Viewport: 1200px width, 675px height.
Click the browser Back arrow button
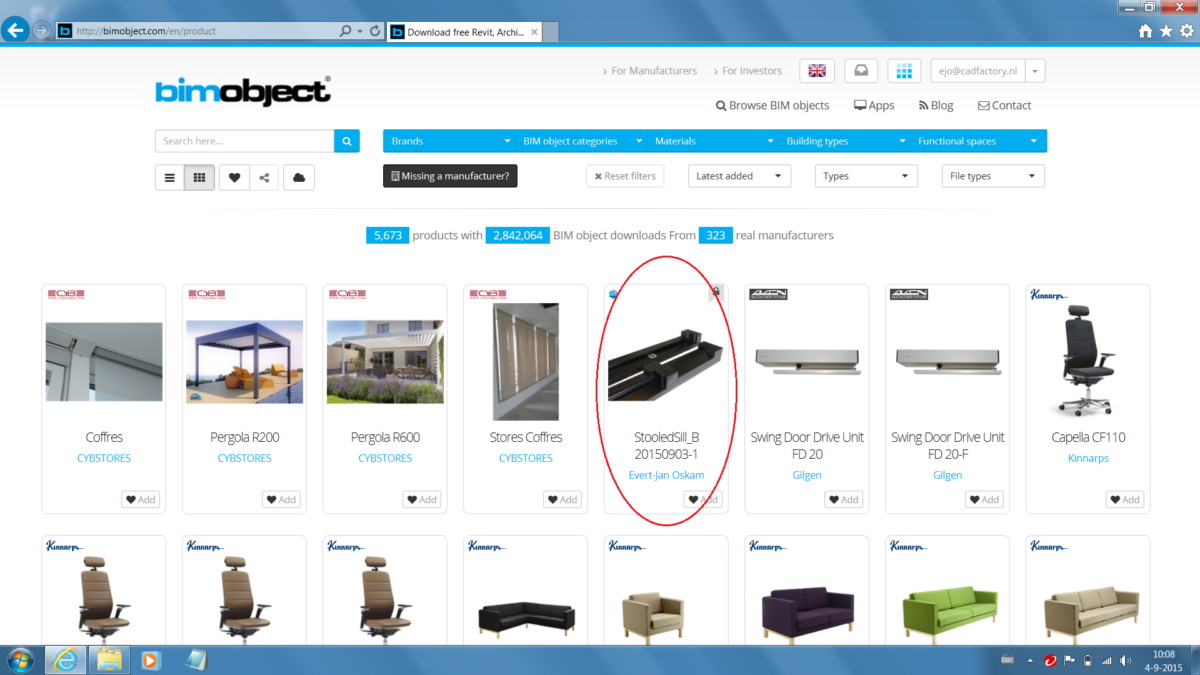(x=15, y=30)
